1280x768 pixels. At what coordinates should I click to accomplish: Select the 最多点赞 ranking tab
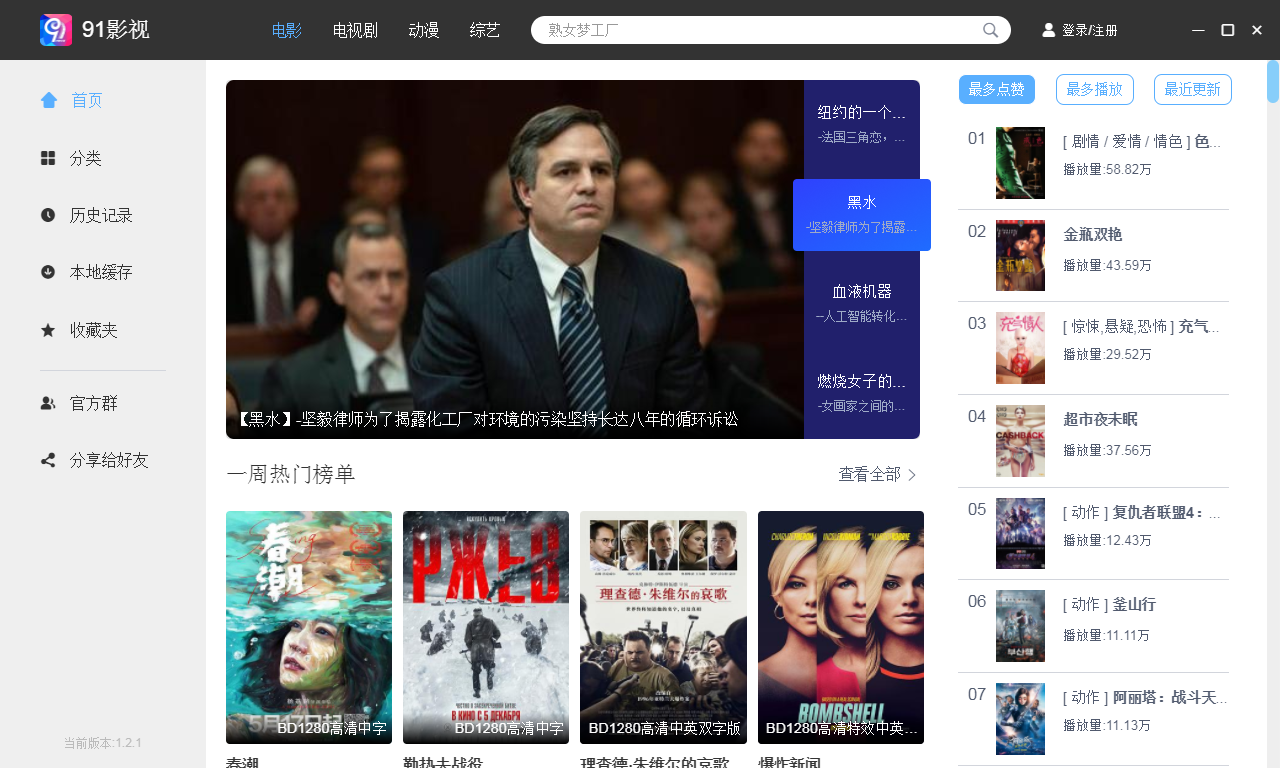coord(997,89)
